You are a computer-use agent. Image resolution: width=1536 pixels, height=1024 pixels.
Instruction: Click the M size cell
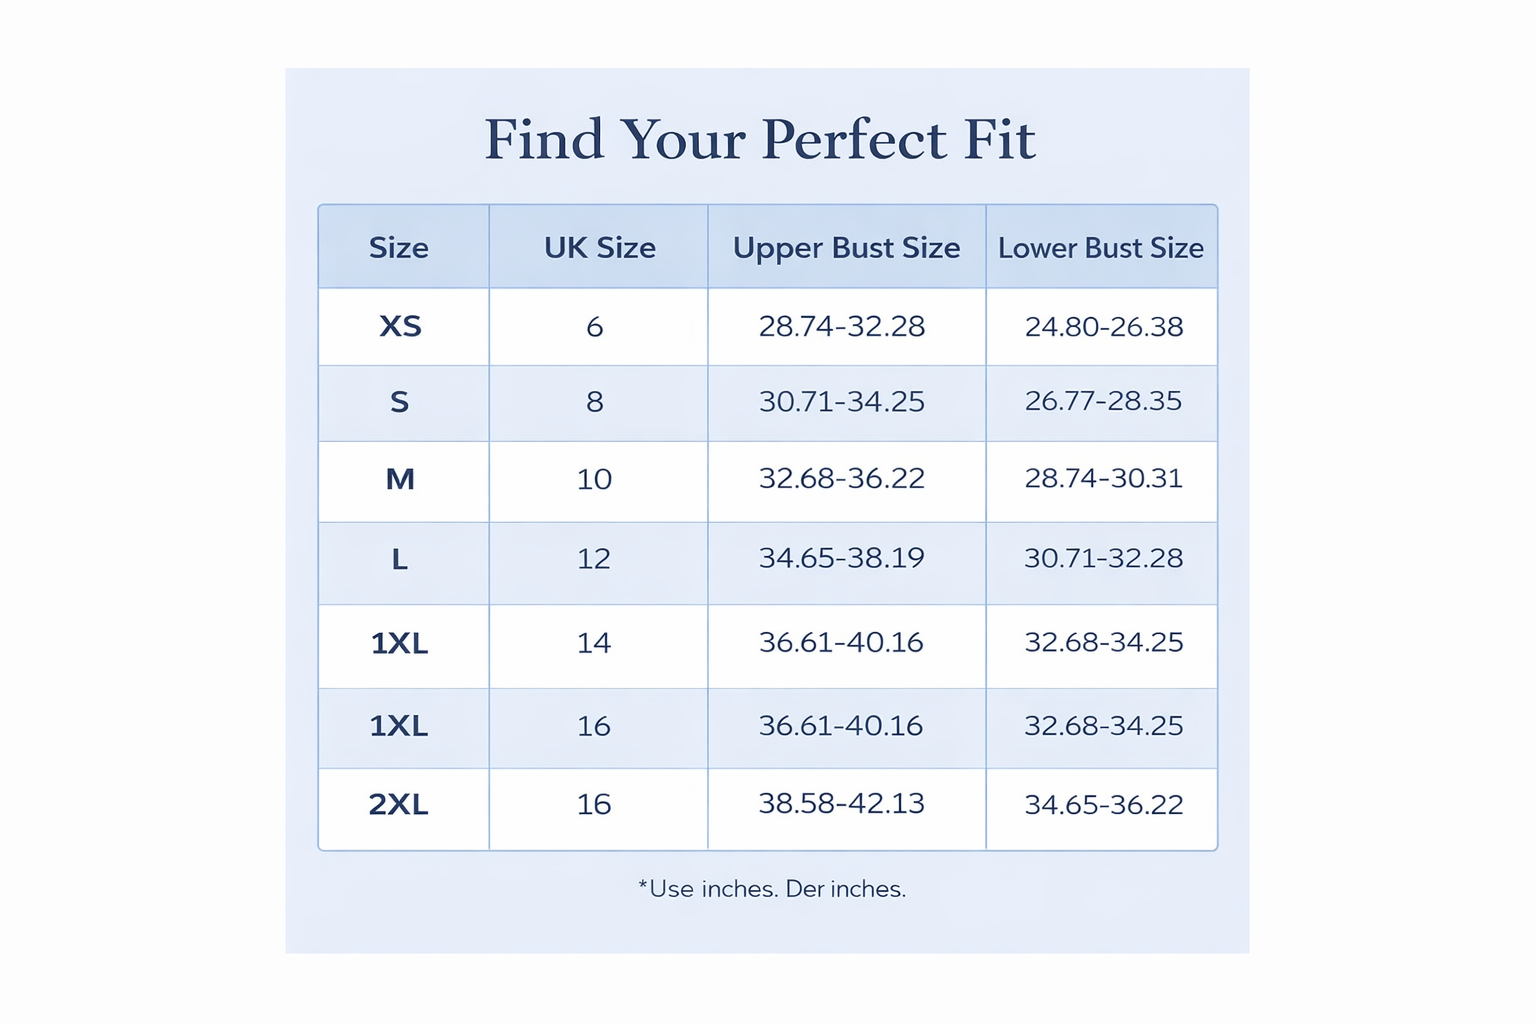coord(400,480)
